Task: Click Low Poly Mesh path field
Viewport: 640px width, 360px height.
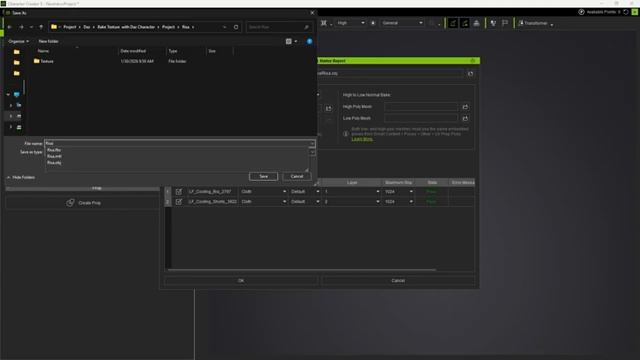Action: pos(421,118)
